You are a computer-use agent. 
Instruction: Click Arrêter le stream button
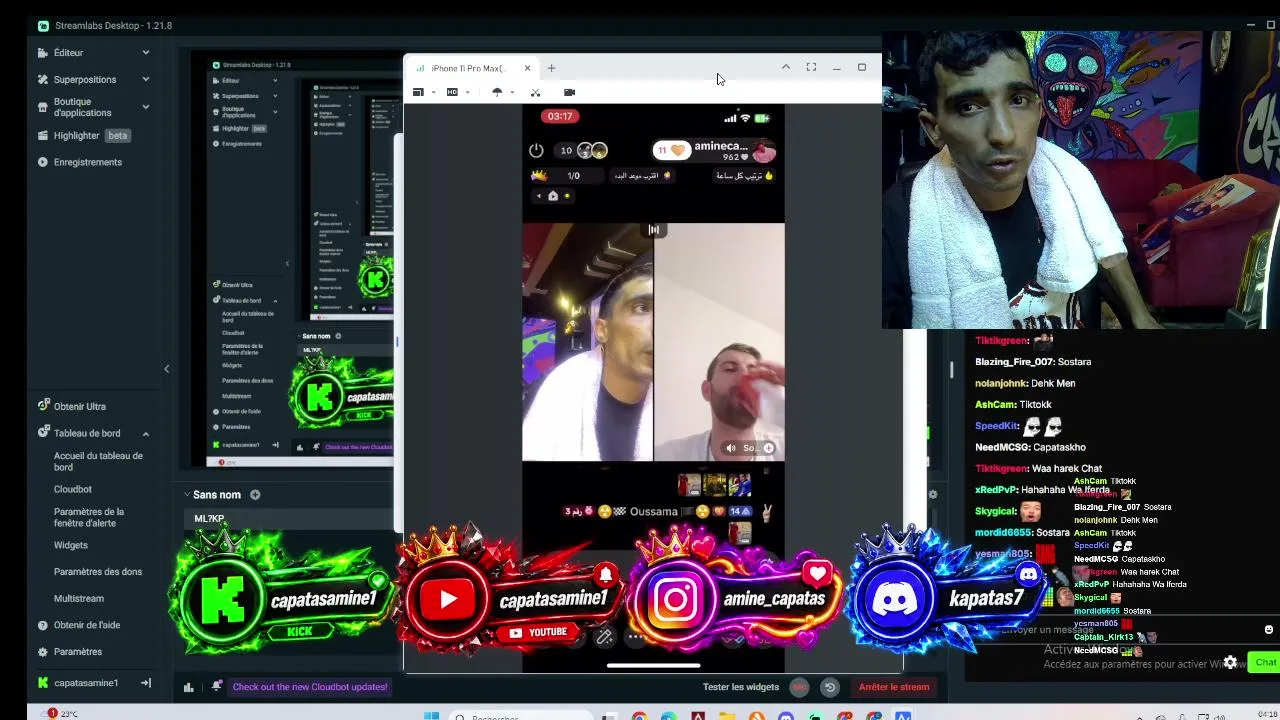pyautogui.click(x=894, y=687)
